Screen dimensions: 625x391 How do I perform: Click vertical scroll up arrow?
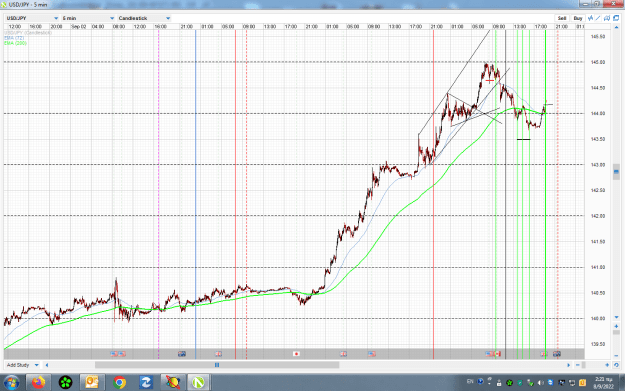[616, 28]
